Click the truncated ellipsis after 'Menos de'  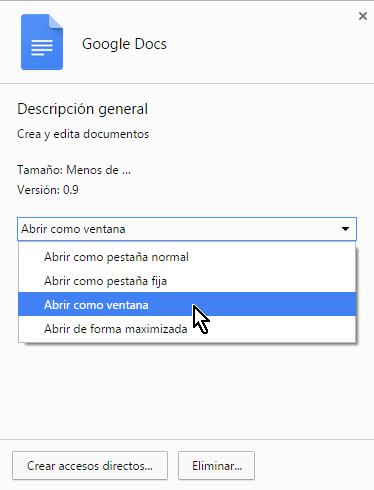[x=126, y=172]
